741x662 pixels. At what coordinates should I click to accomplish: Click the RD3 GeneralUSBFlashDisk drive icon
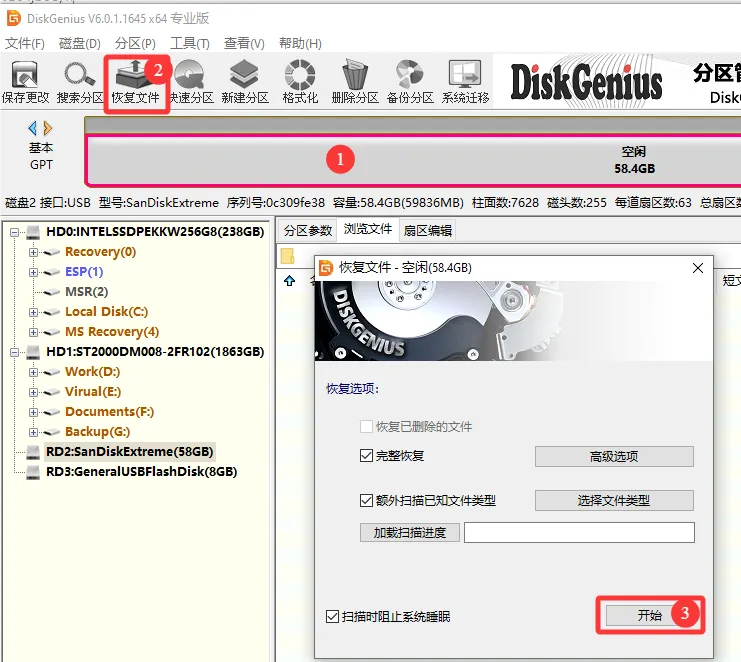point(33,472)
